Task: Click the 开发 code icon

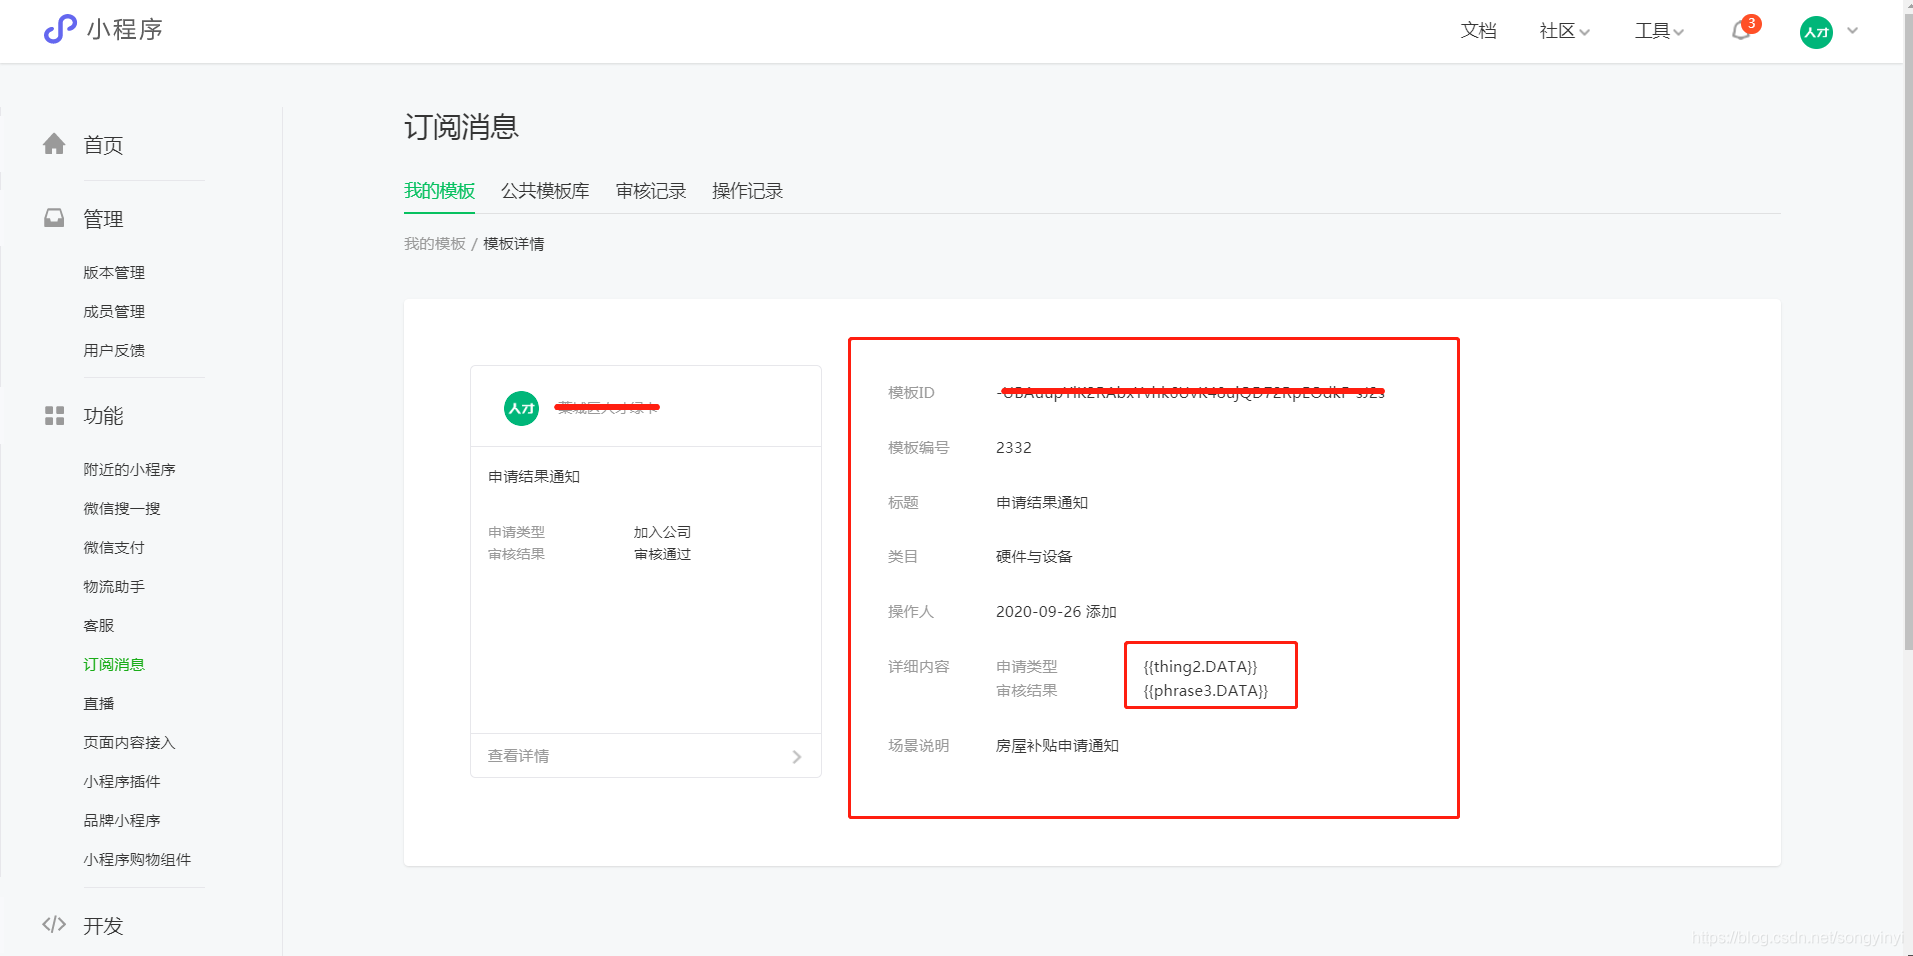Action: [x=54, y=925]
